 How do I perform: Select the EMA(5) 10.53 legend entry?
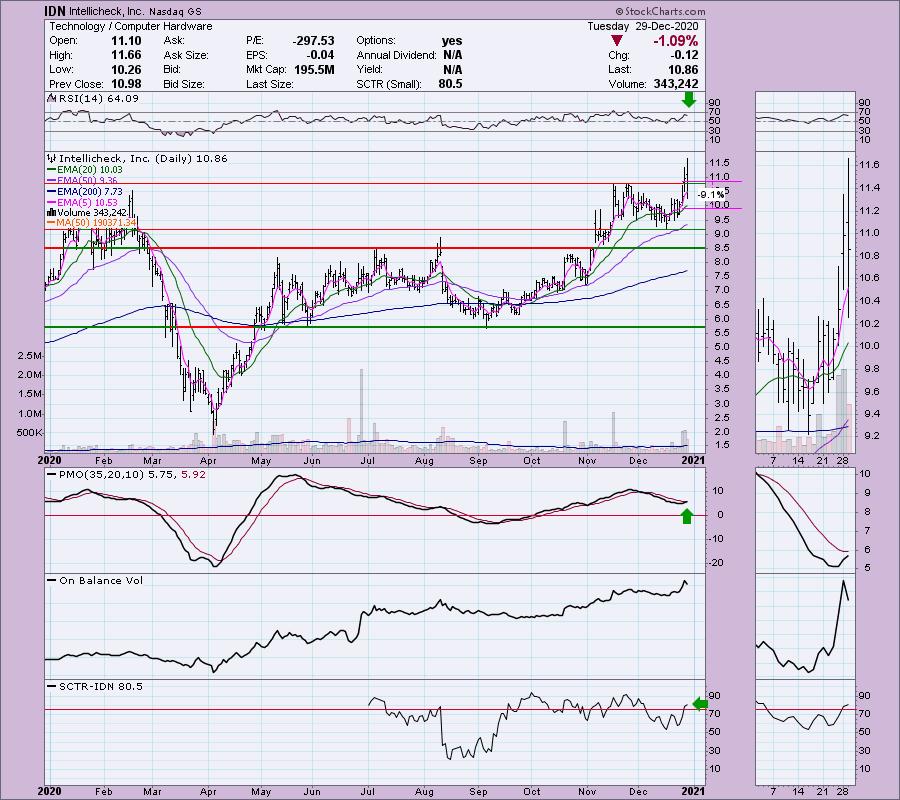[x=83, y=203]
